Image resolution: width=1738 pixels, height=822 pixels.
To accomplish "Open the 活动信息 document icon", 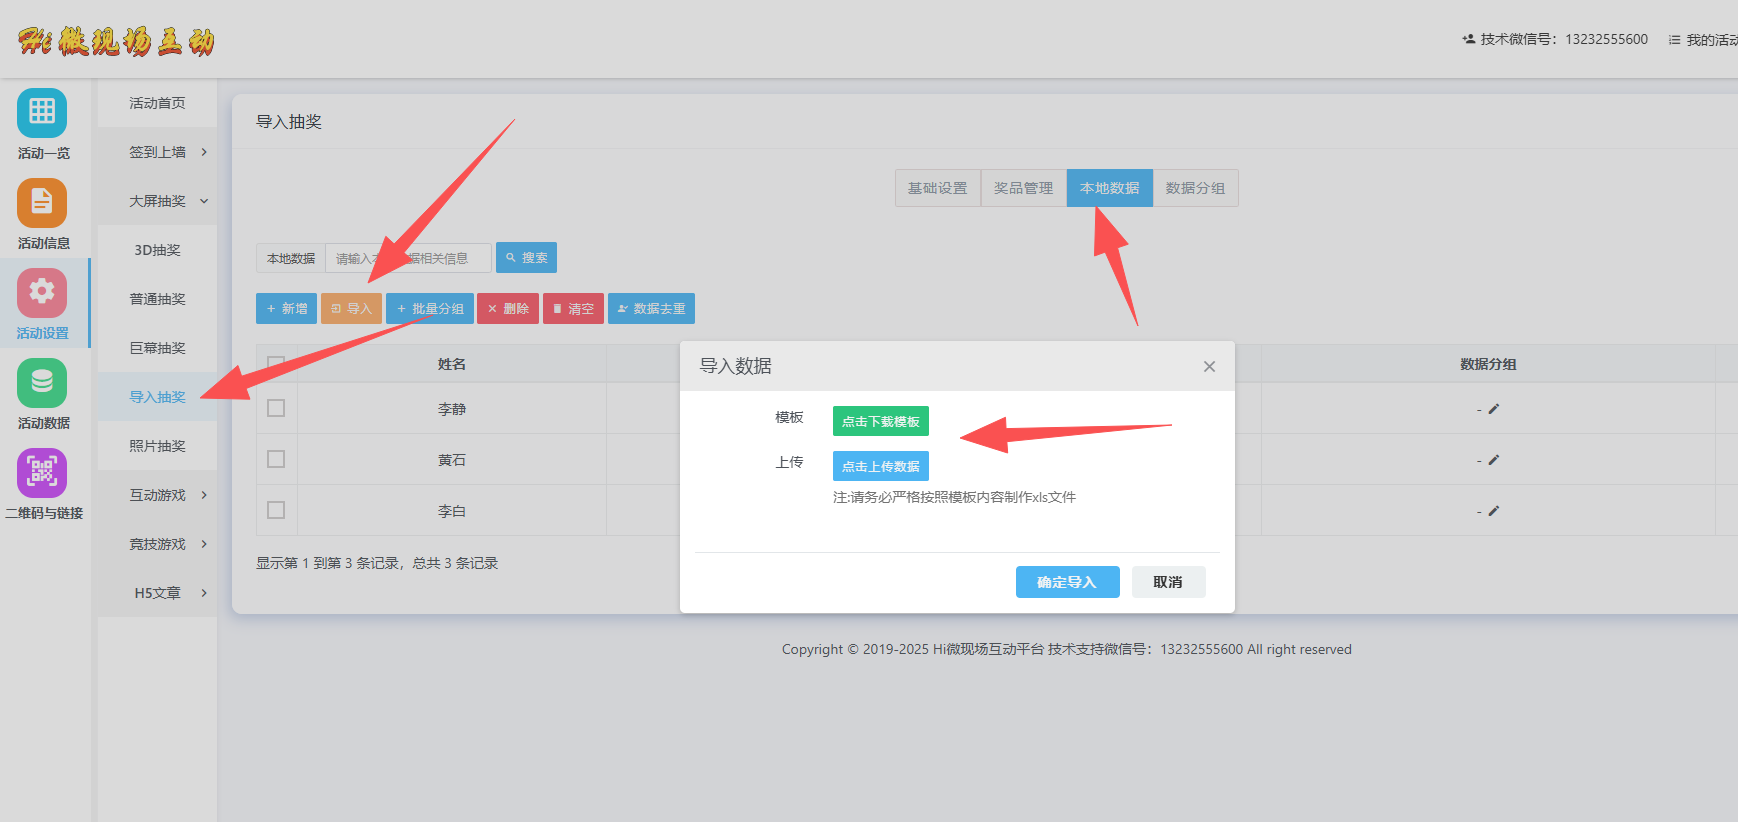I will pyautogui.click(x=42, y=203).
